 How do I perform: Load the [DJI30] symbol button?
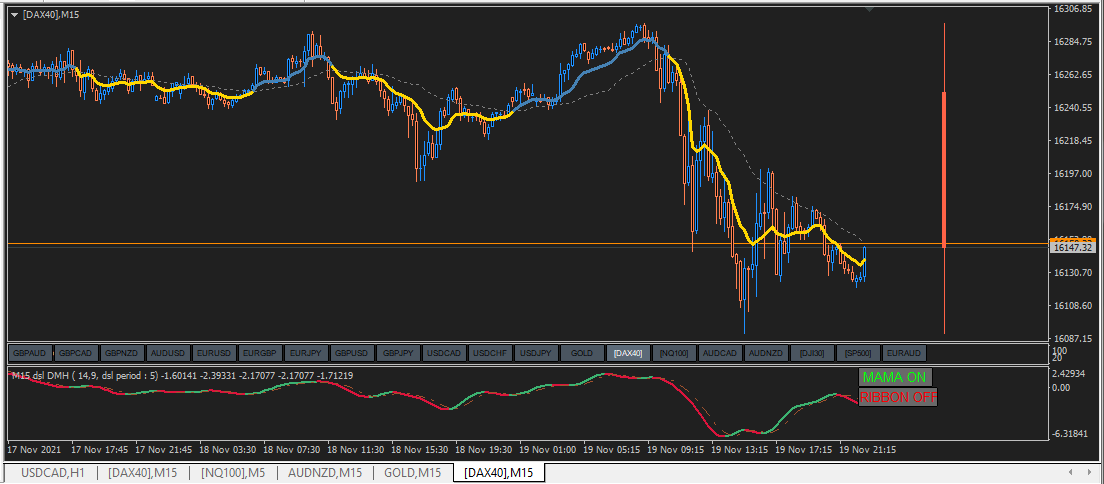[813, 353]
